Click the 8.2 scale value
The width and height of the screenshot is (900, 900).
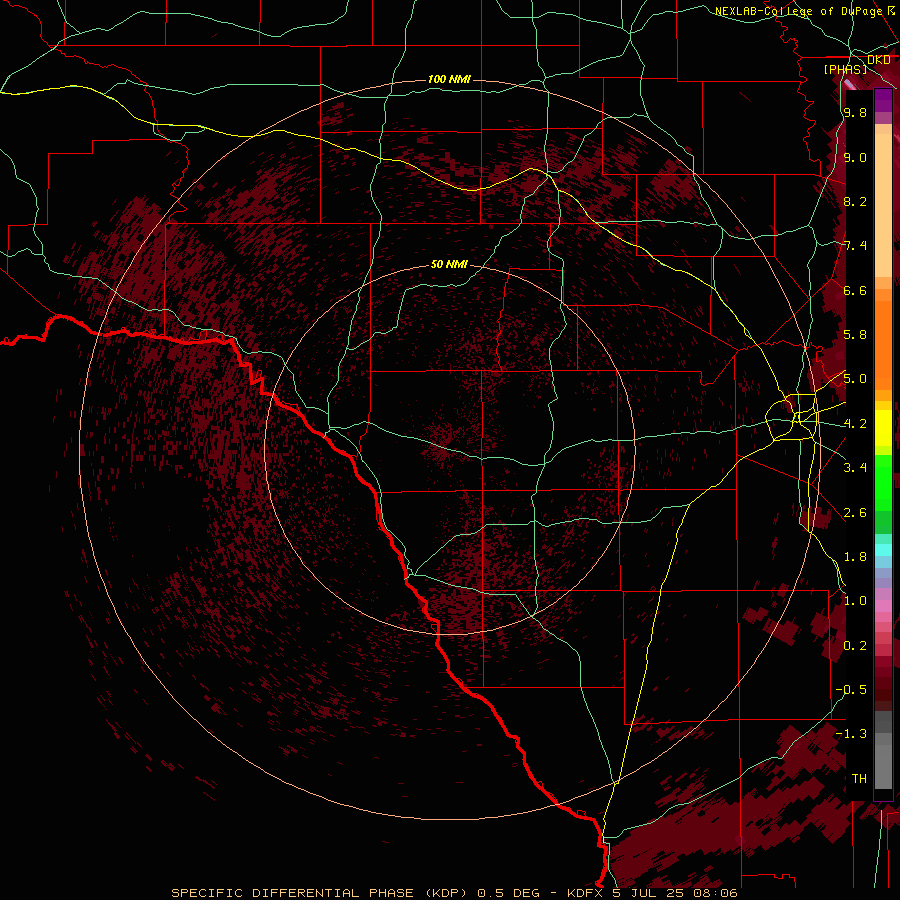coord(855,201)
